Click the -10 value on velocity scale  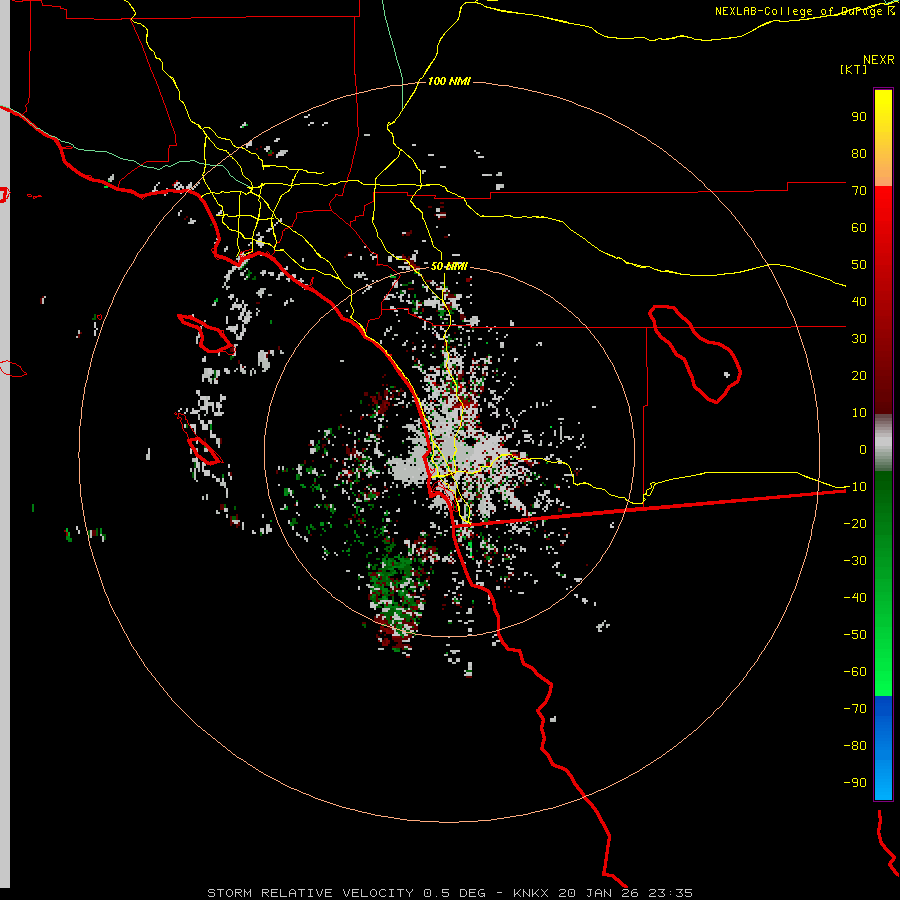855,487
